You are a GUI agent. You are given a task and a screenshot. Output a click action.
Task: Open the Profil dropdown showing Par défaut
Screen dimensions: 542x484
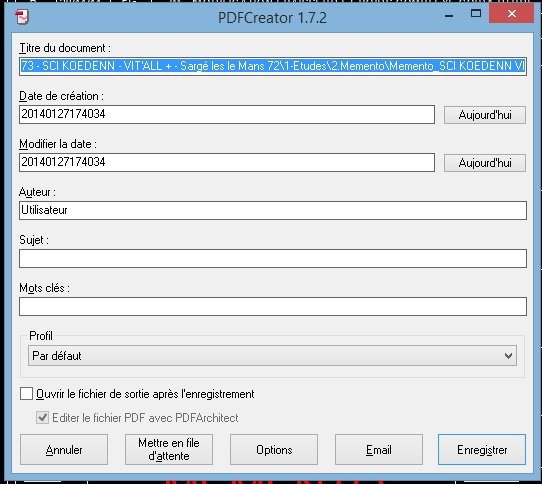272,355
